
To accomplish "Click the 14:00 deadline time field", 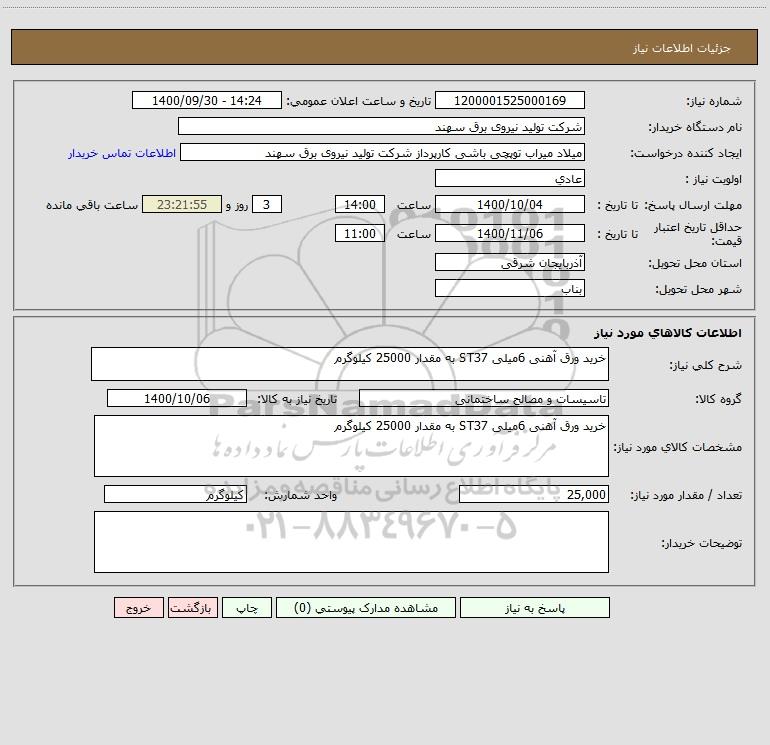I will (x=360, y=204).
